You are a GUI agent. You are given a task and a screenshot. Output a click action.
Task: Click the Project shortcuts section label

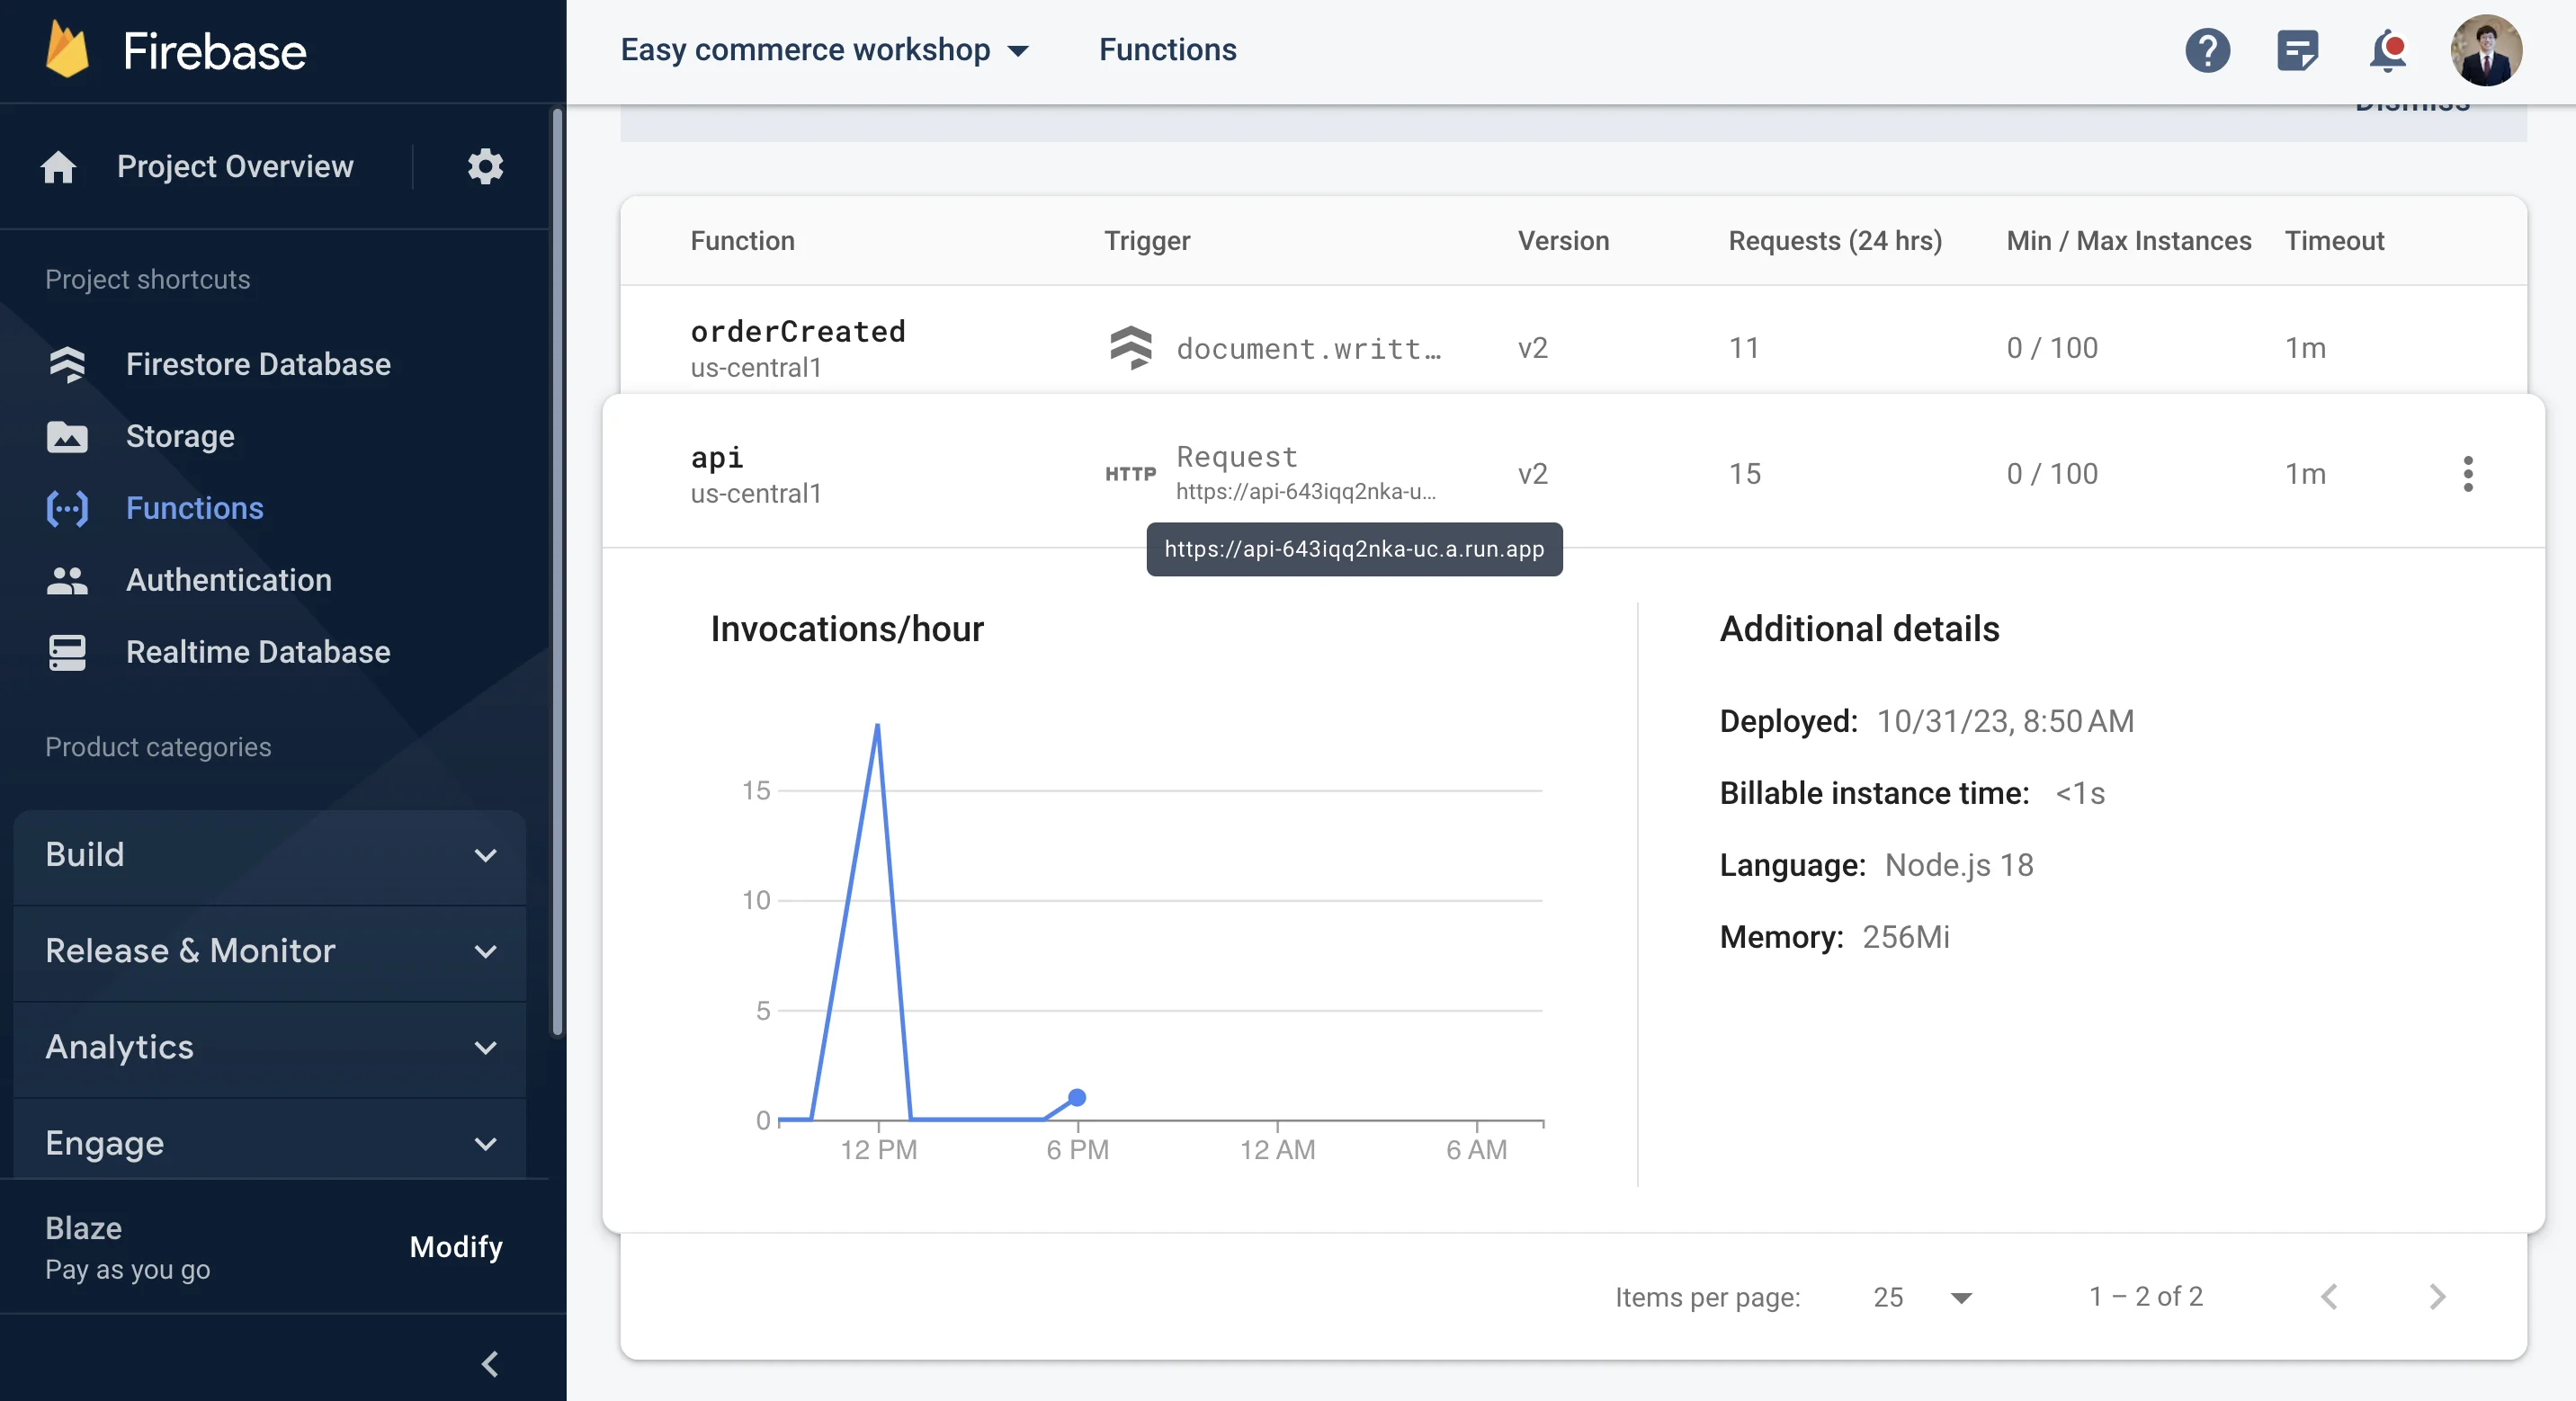tap(148, 279)
